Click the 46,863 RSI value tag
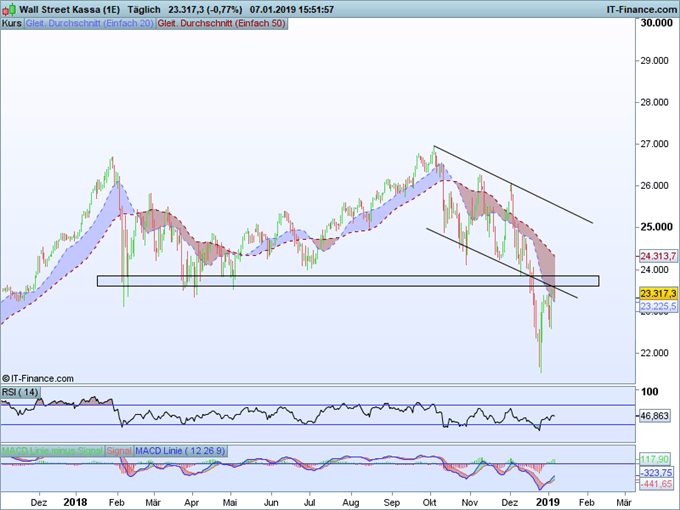680x510 pixels. pos(655,416)
